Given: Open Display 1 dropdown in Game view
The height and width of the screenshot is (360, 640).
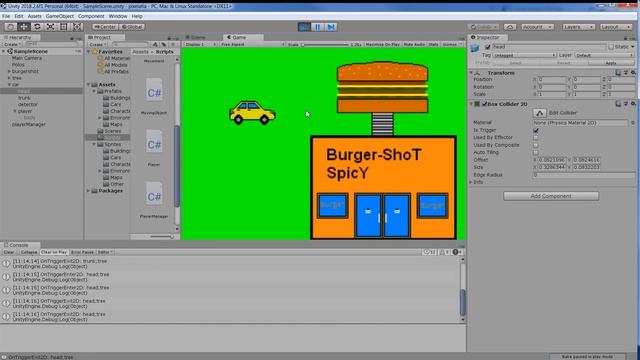Looking at the screenshot, I should click(200, 44).
